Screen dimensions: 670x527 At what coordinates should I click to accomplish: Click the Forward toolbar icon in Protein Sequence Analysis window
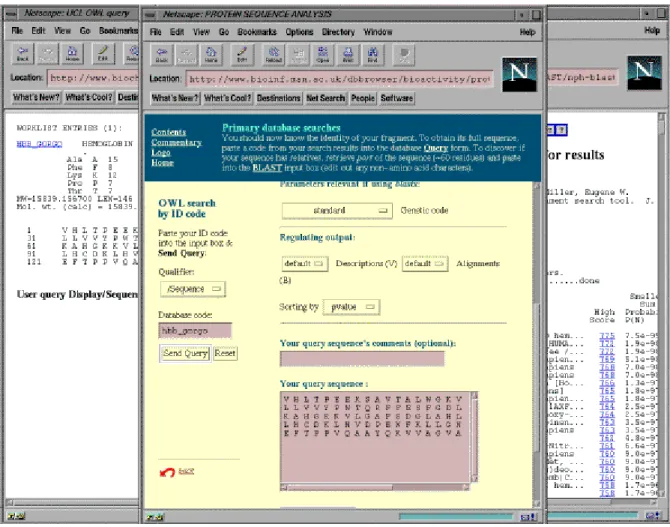pyautogui.click(x=187, y=55)
